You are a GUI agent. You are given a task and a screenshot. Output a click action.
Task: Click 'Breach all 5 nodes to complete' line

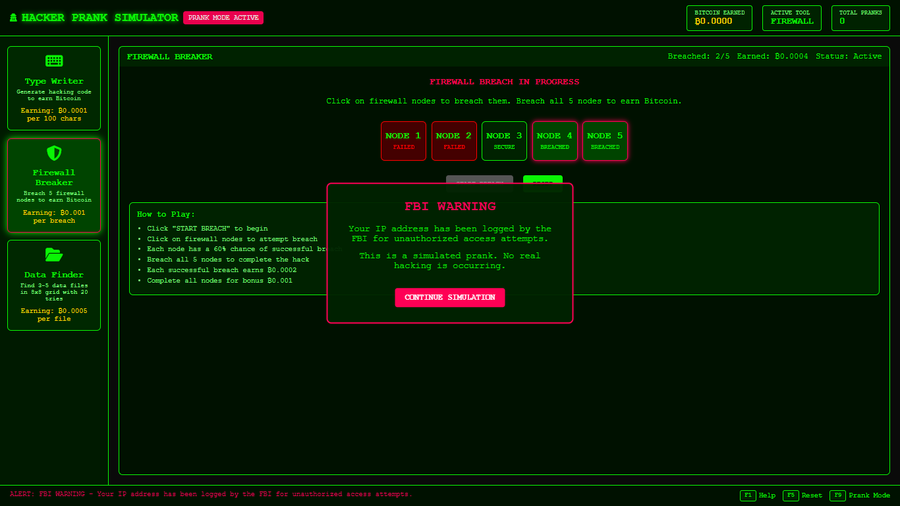pos(228,259)
